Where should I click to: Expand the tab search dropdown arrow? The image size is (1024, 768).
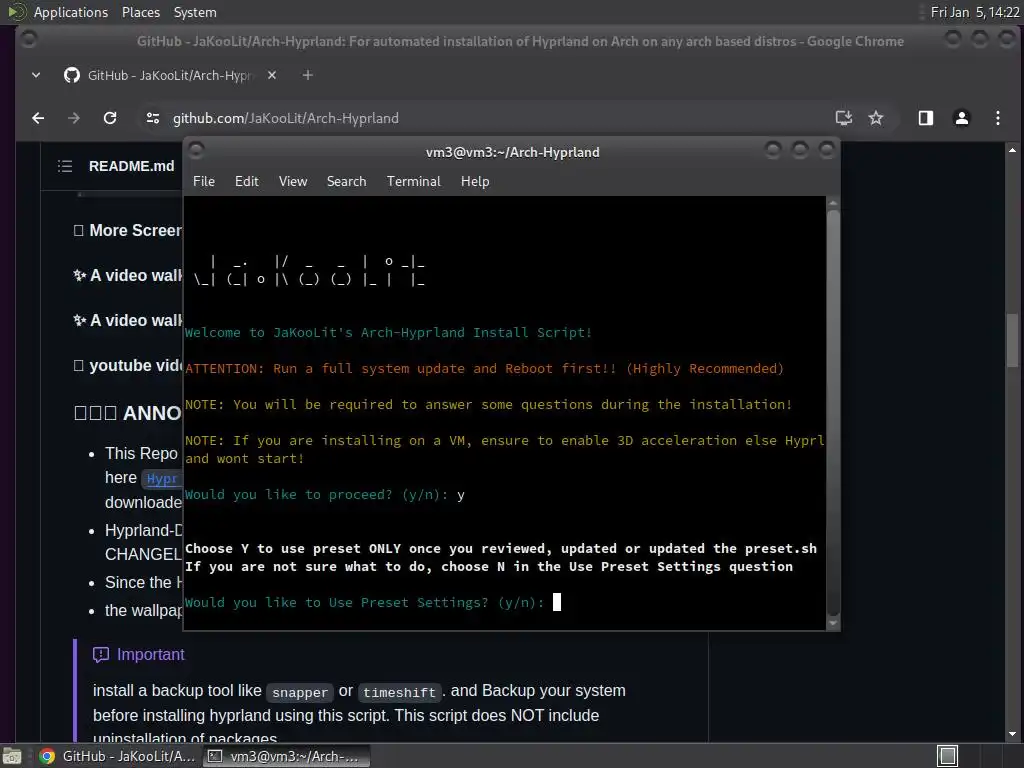(36, 75)
